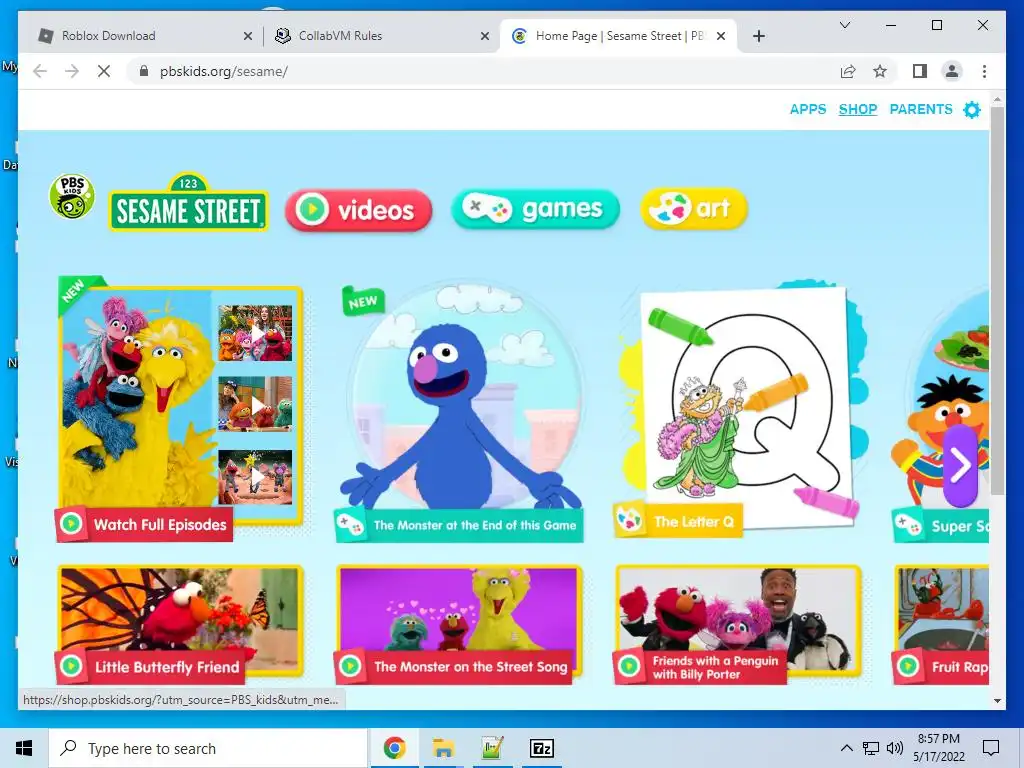Play the second small episode thumbnail

[x=255, y=405]
